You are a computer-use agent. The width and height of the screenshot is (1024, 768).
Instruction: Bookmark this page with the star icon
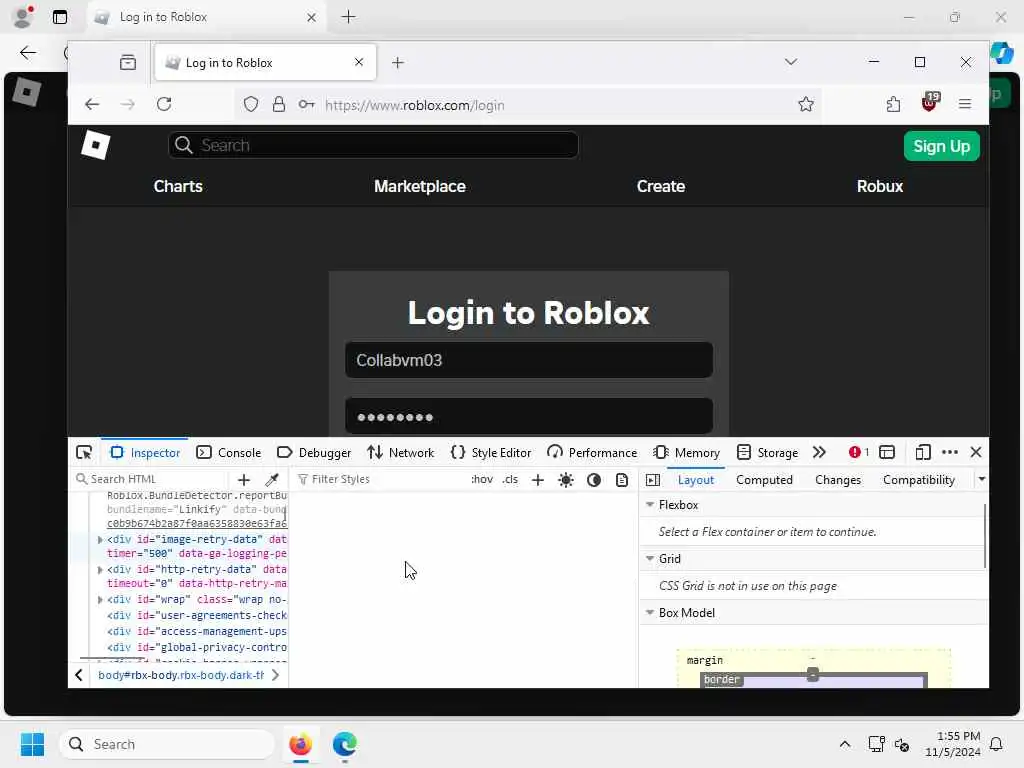(x=806, y=104)
